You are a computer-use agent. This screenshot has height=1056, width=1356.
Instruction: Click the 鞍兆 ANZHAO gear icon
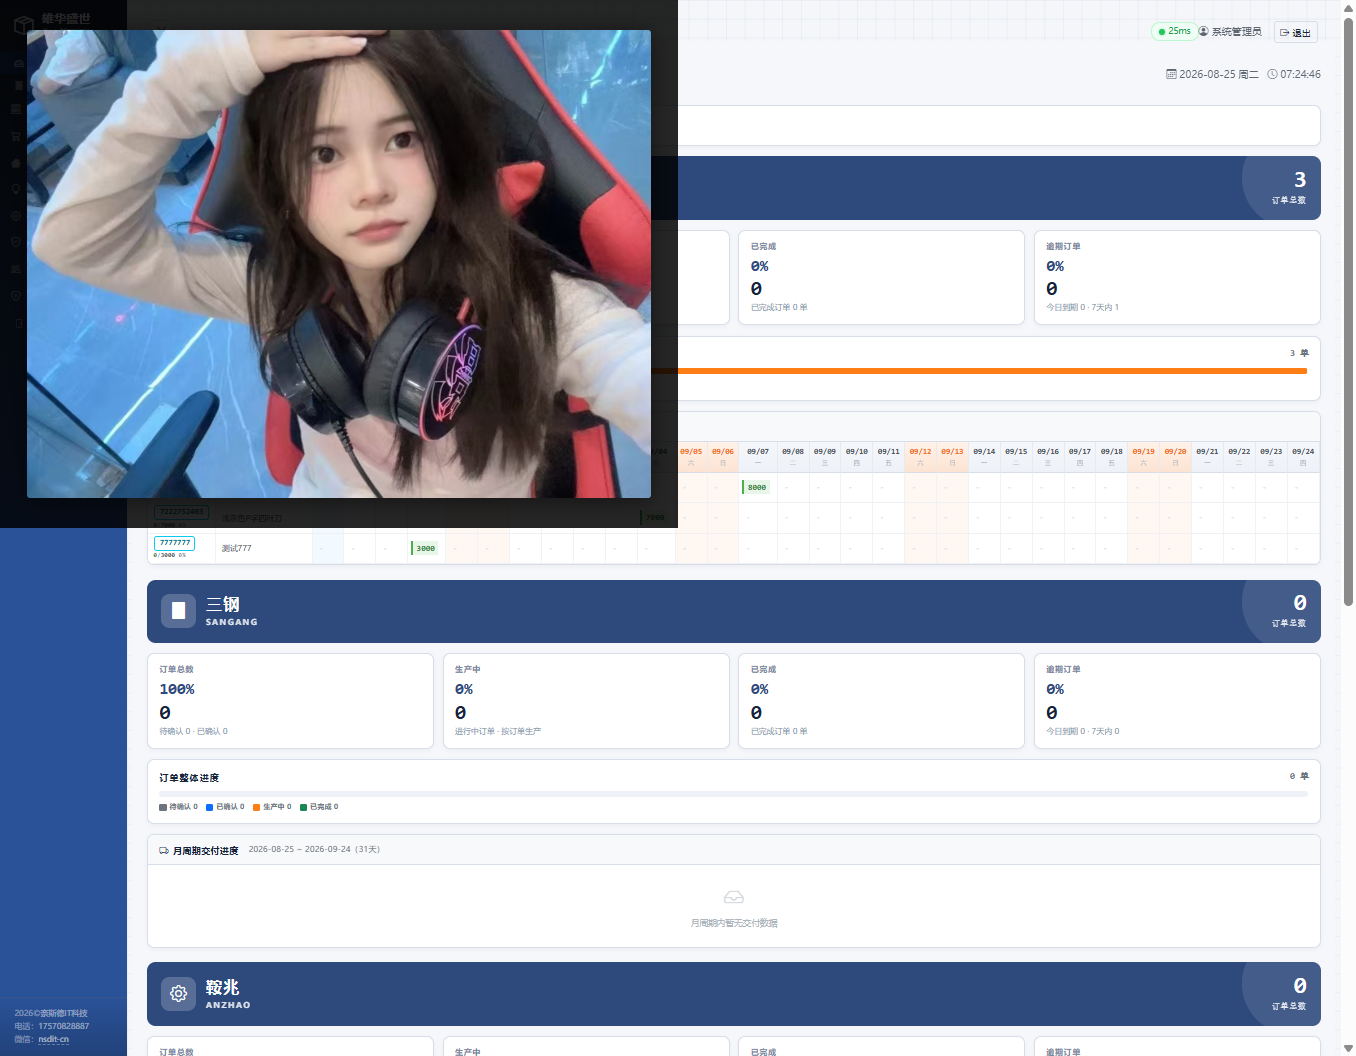pyautogui.click(x=178, y=994)
